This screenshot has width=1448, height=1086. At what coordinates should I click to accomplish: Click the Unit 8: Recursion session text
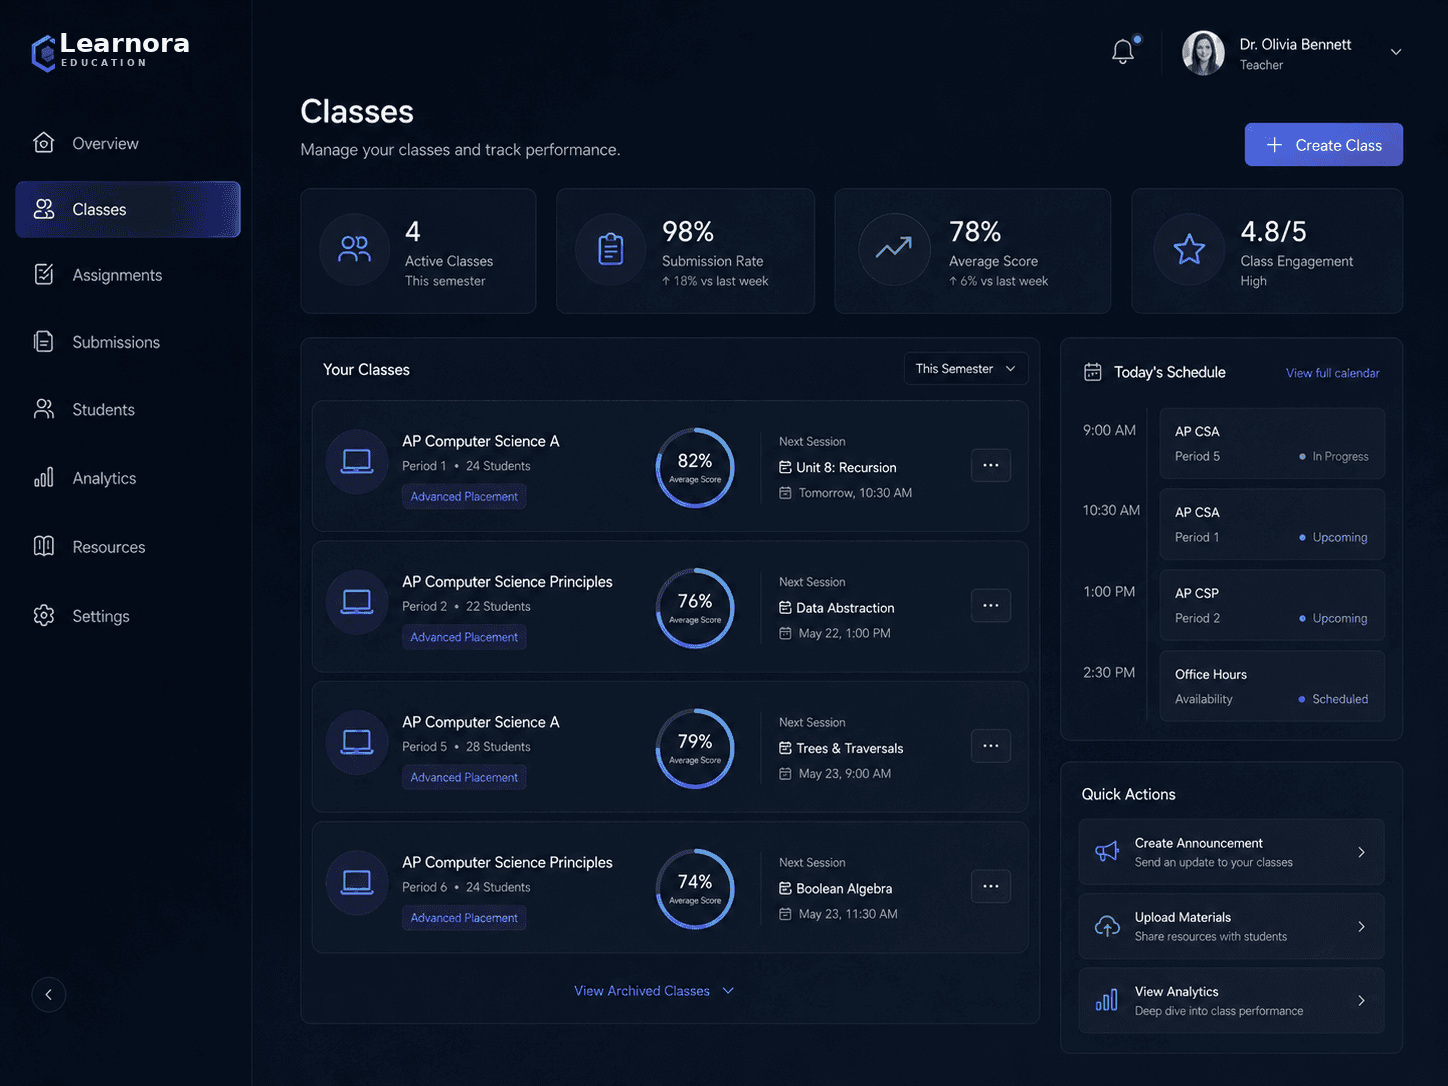point(846,467)
